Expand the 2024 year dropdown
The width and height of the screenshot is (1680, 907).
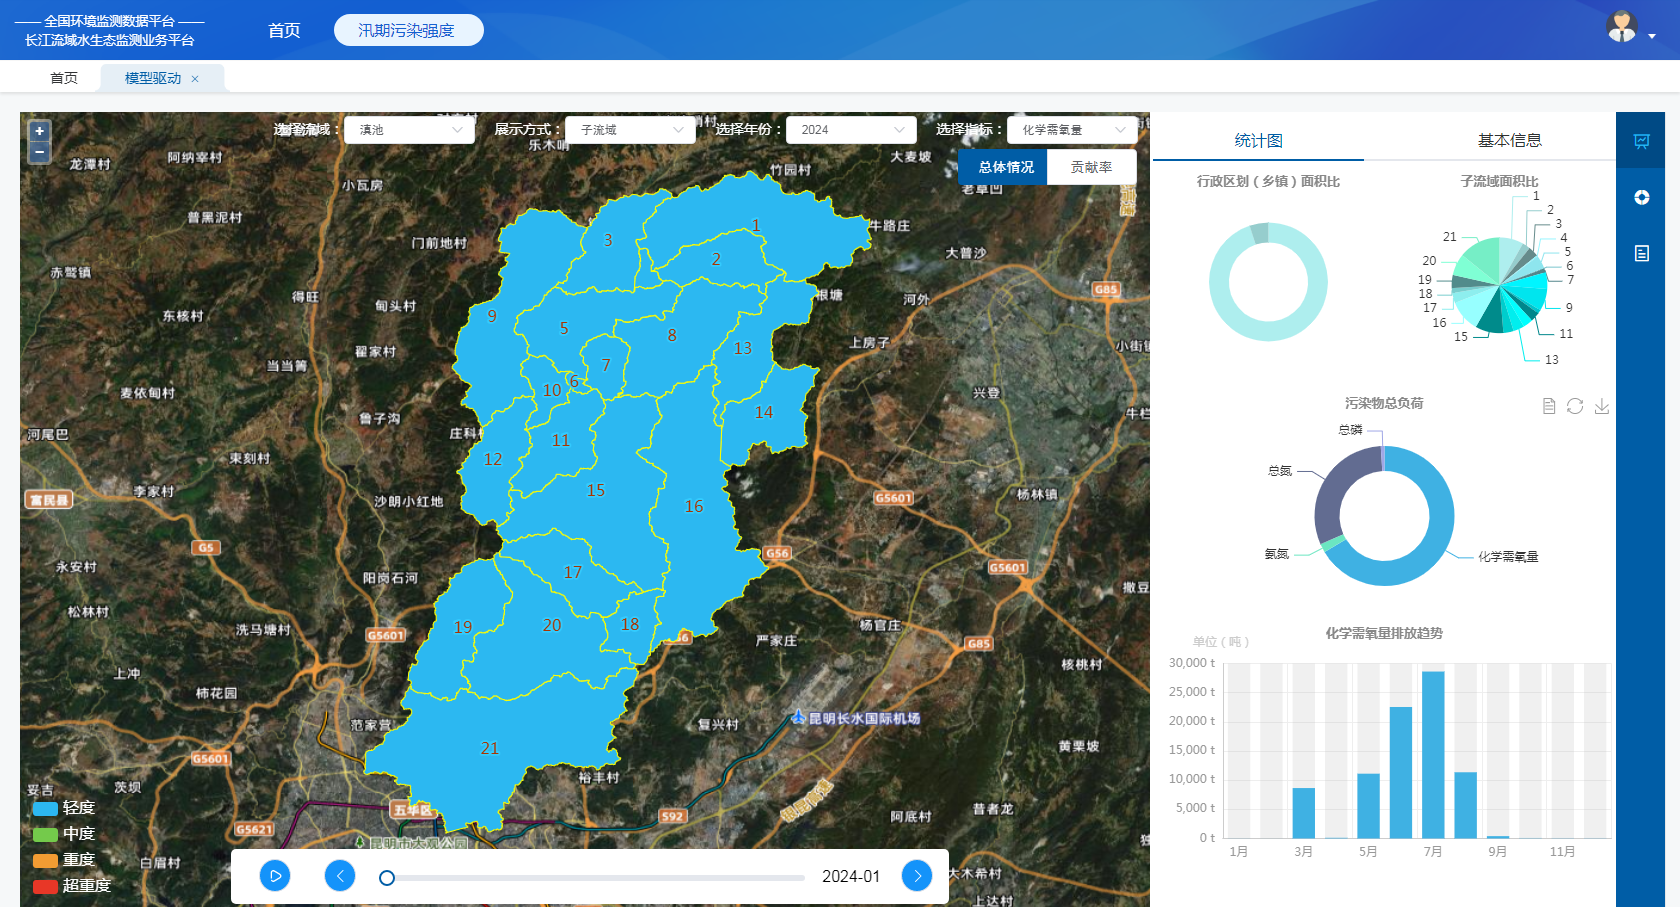click(x=851, y=130)
